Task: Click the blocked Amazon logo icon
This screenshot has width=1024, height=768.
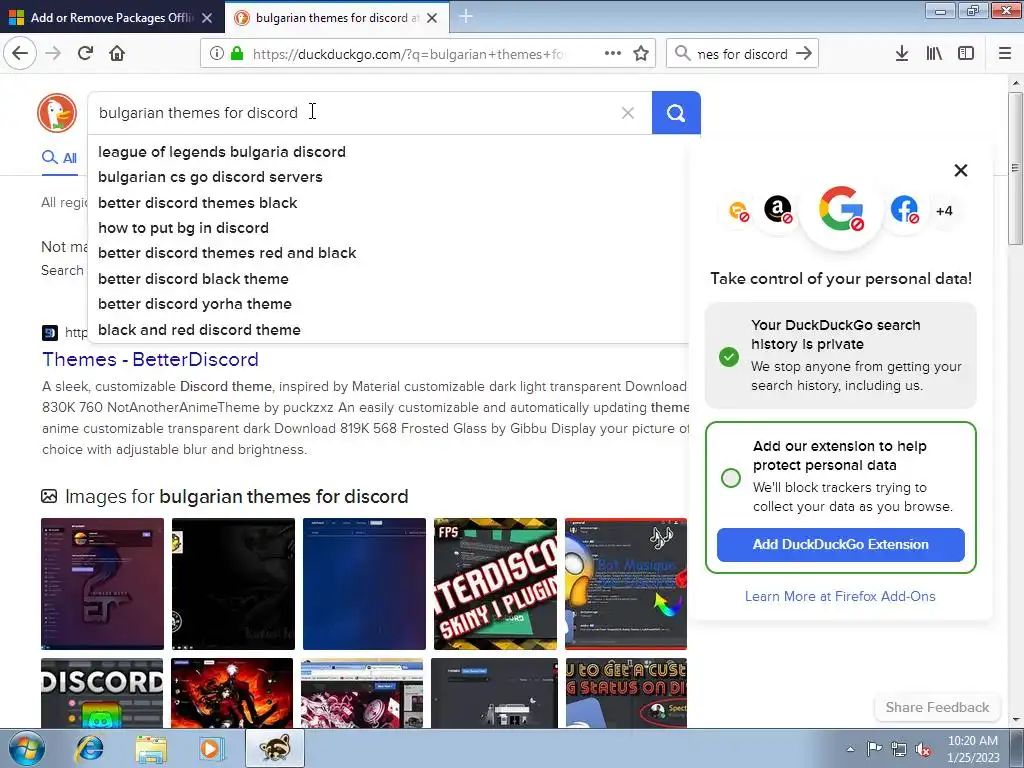Action: 778,210
